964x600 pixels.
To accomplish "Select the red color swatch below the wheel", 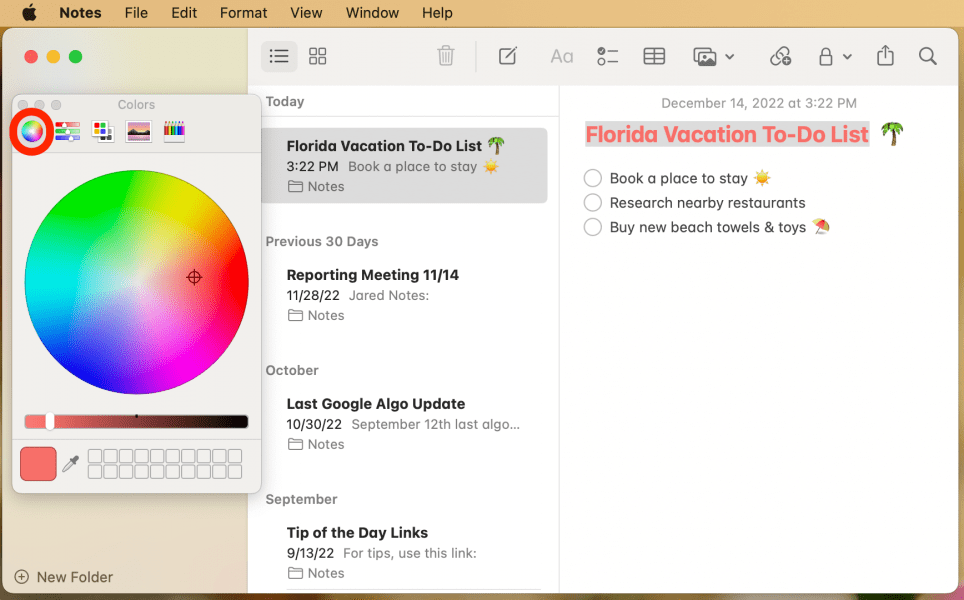I will pyautogui.click(x=37, y=463).
